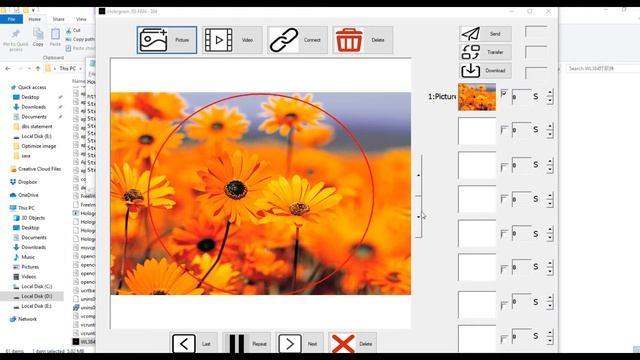The image size is (640, 360).
Task: Click the Back arrow in File Explorer
Action: click(x=8, y=69)
